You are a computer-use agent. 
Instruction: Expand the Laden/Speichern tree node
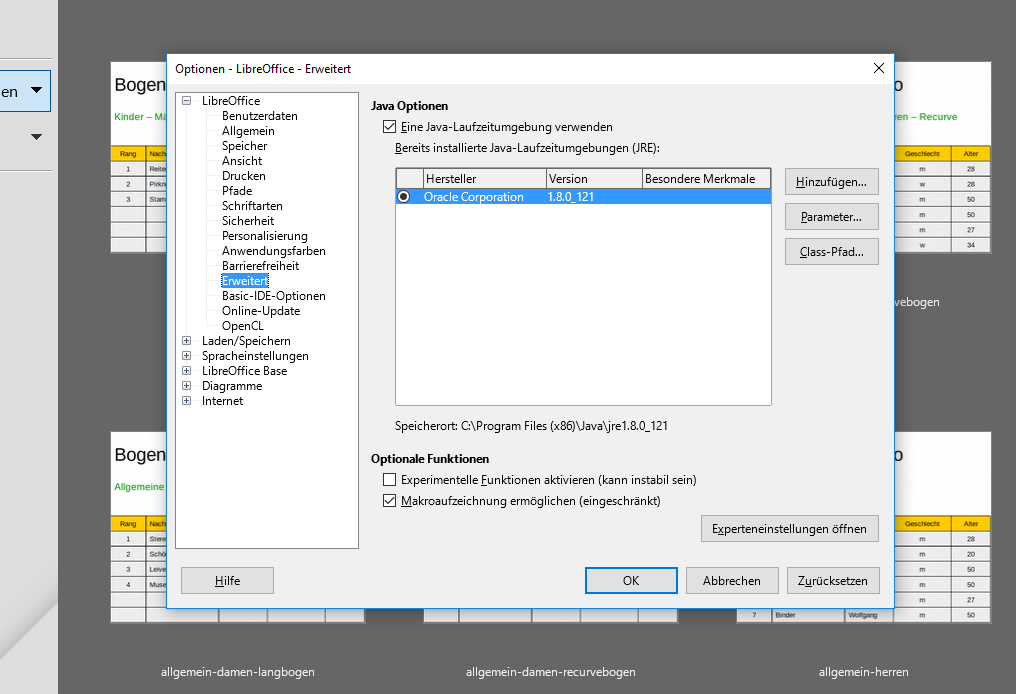pyautogui.click(x=187, y=341)
